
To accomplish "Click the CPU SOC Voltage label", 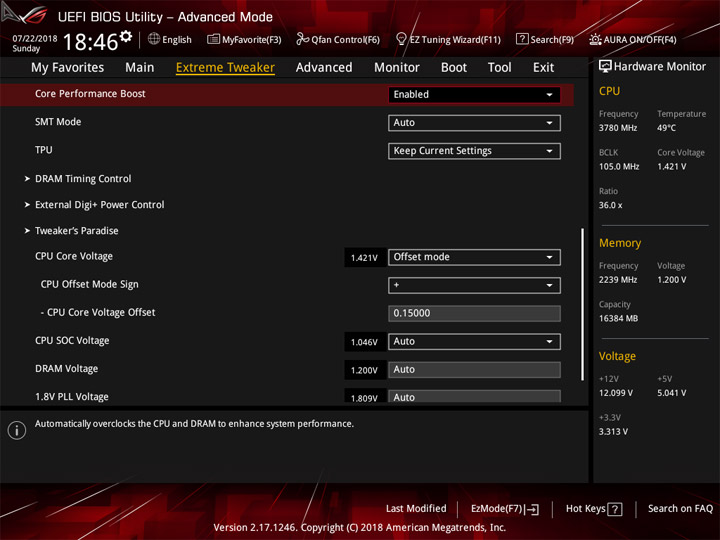I will tap(72, 341).
